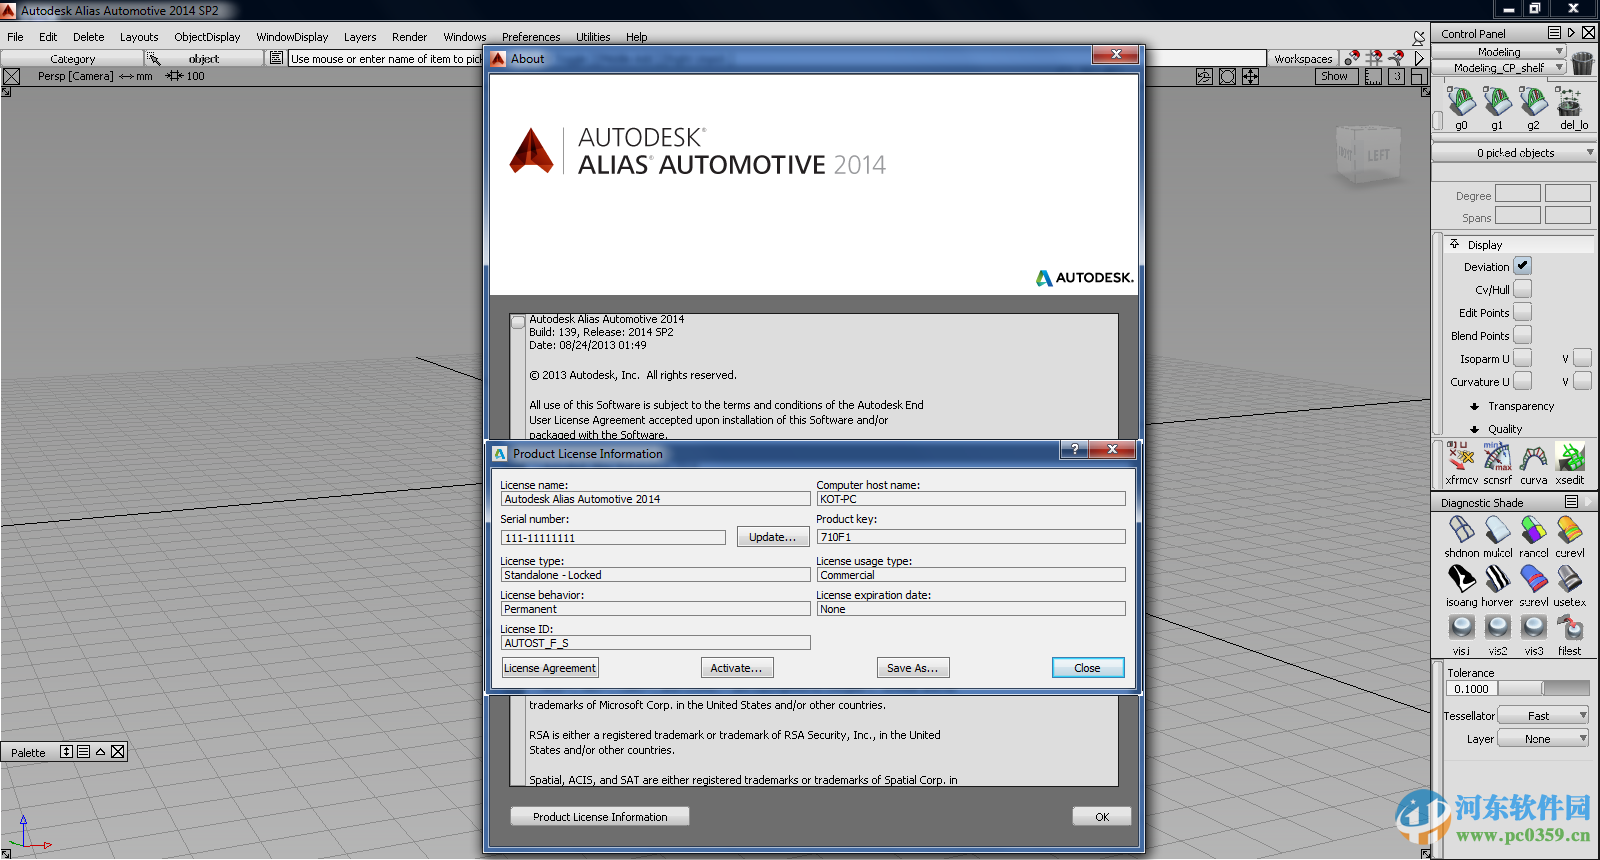Choose shdnon diagnostic shade off

(1461, 530)
